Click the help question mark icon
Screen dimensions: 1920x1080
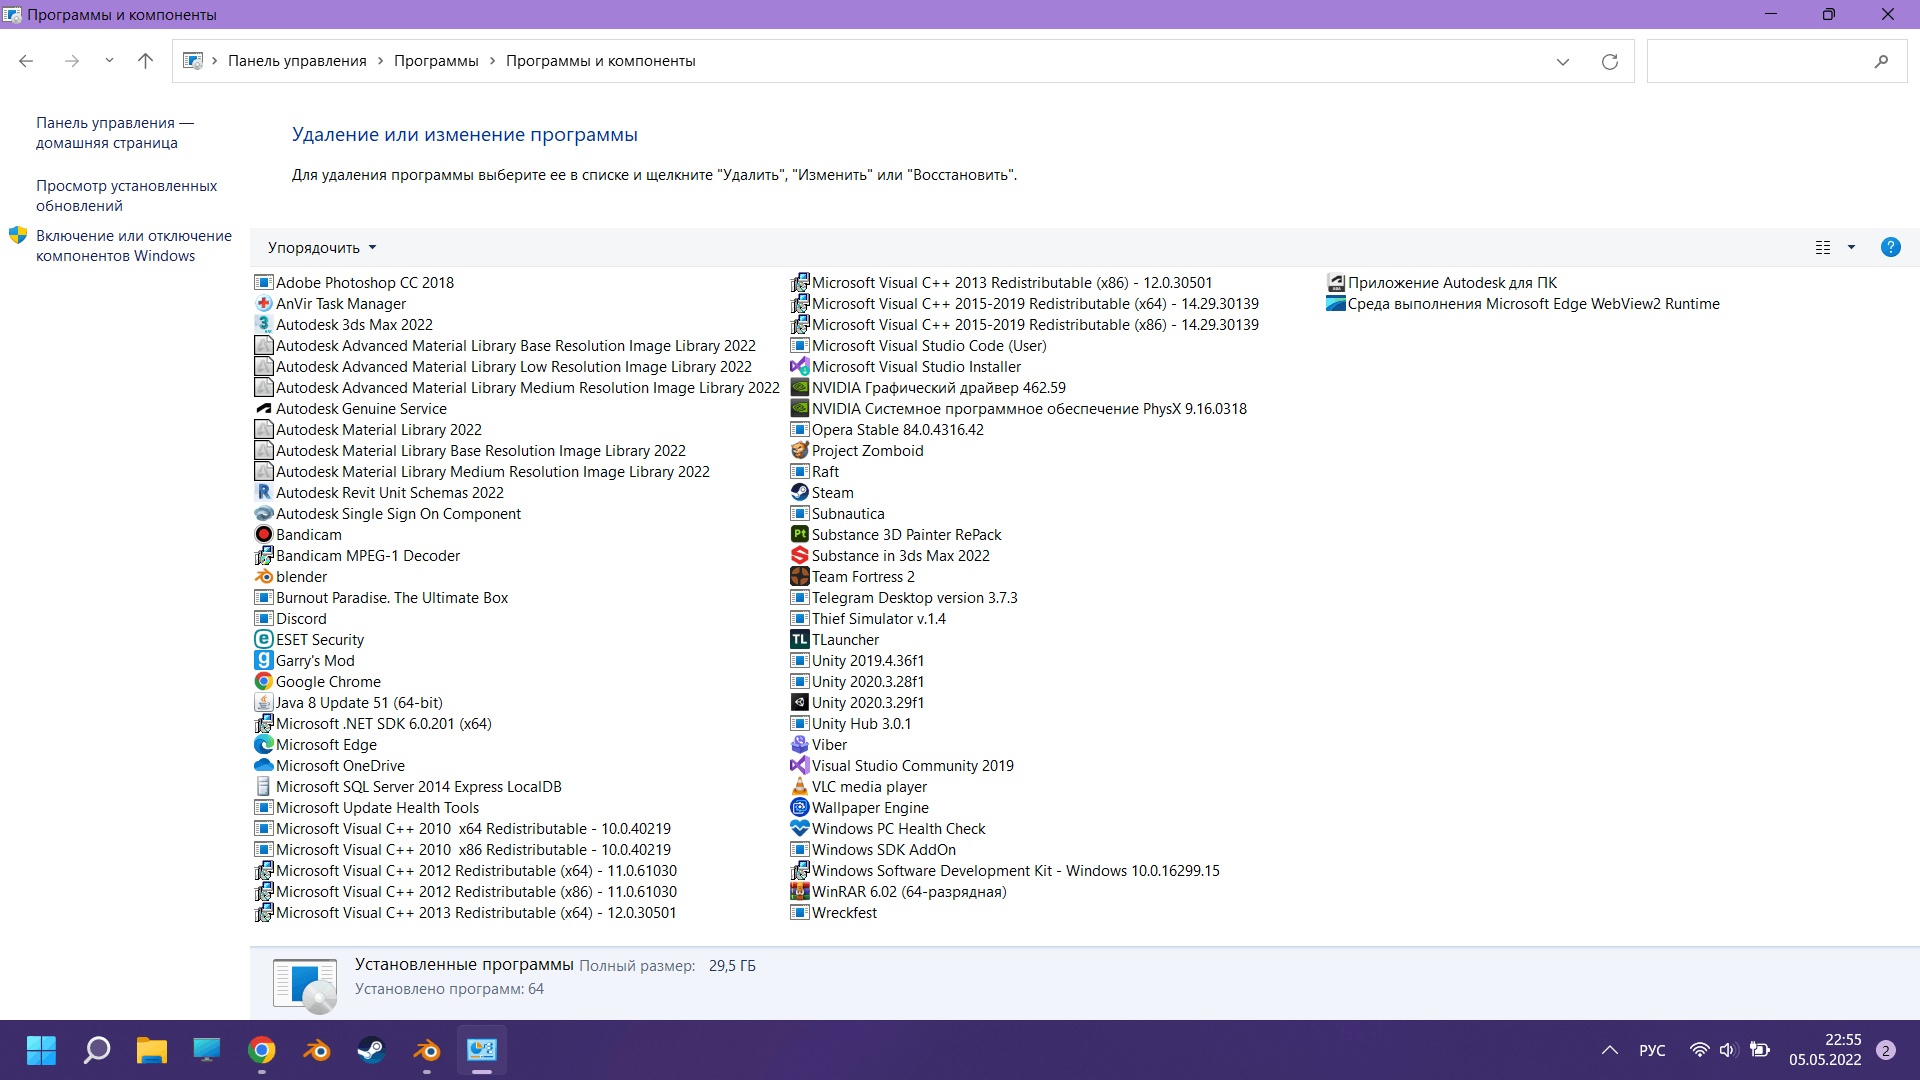[x=1890, y=247]
